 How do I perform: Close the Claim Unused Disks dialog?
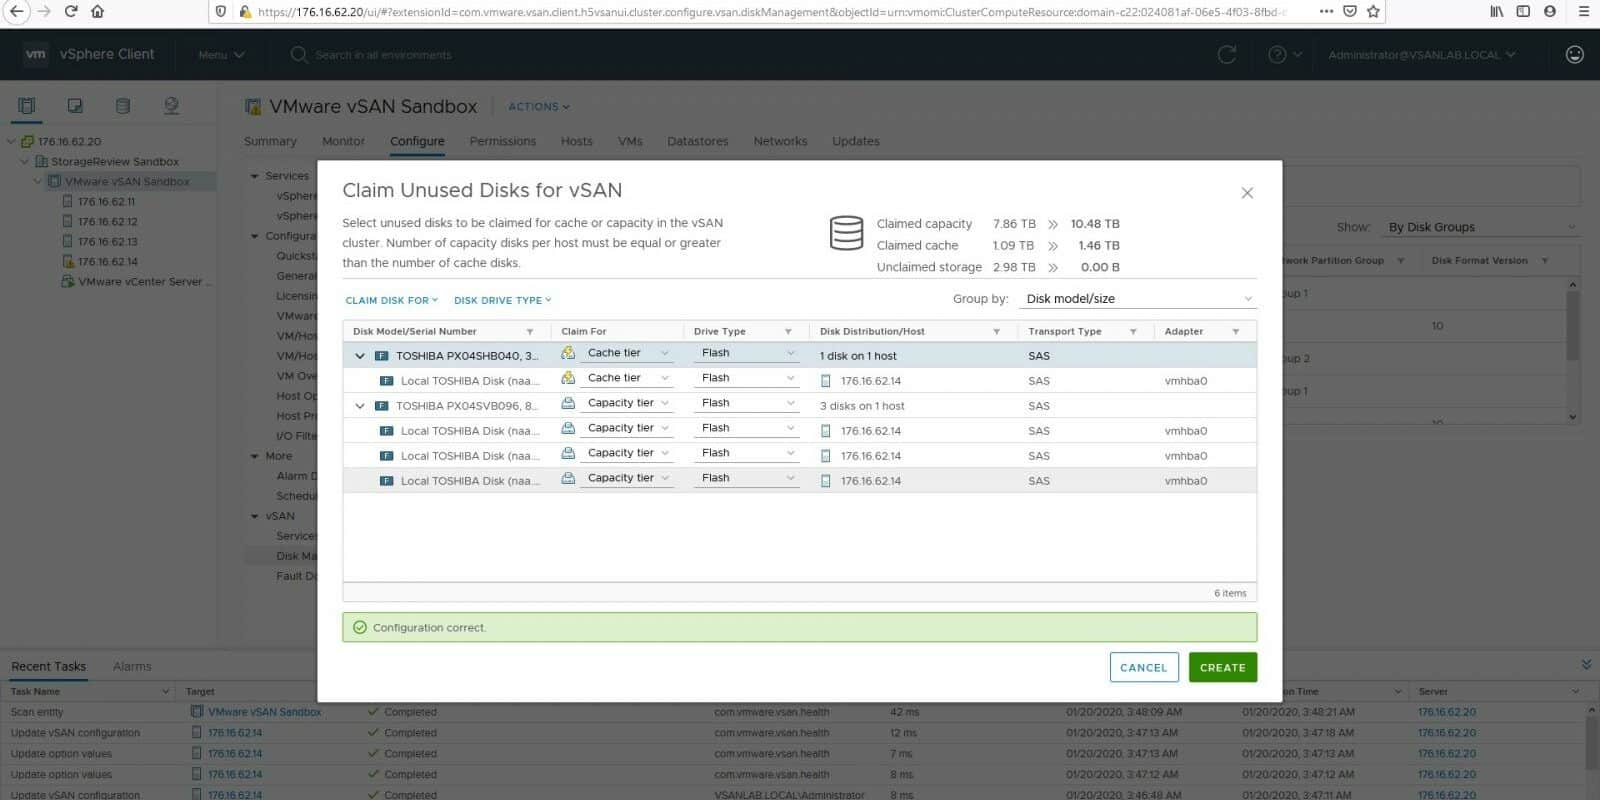click(x=1247, y=193)
